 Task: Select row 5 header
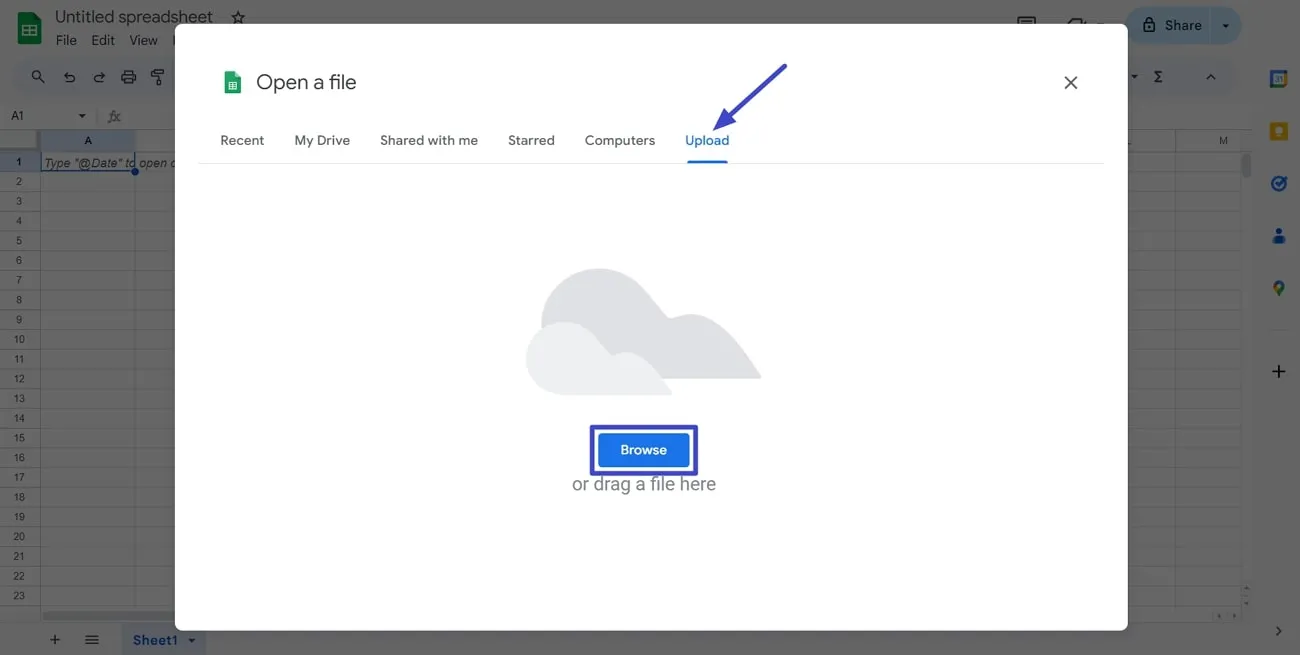click(x=19, y=241)
